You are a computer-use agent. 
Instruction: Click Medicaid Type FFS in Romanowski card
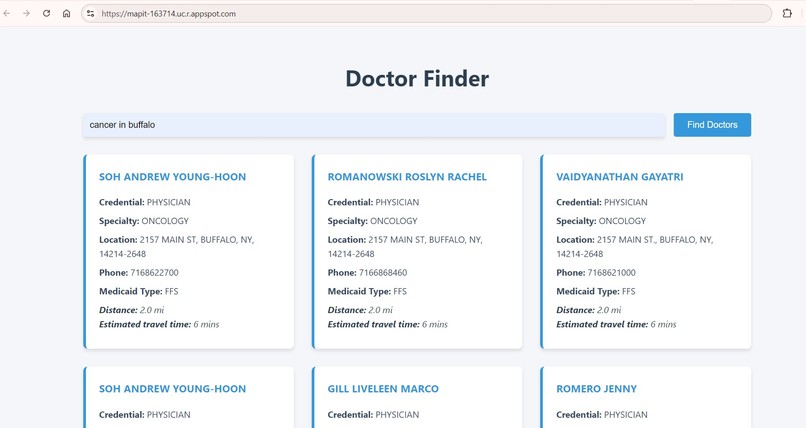(x=367, y=291)
